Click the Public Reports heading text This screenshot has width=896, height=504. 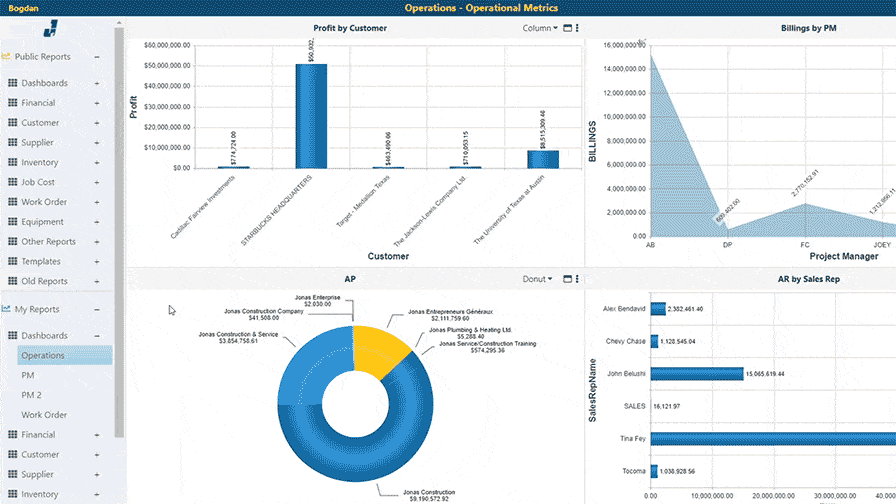42,57
